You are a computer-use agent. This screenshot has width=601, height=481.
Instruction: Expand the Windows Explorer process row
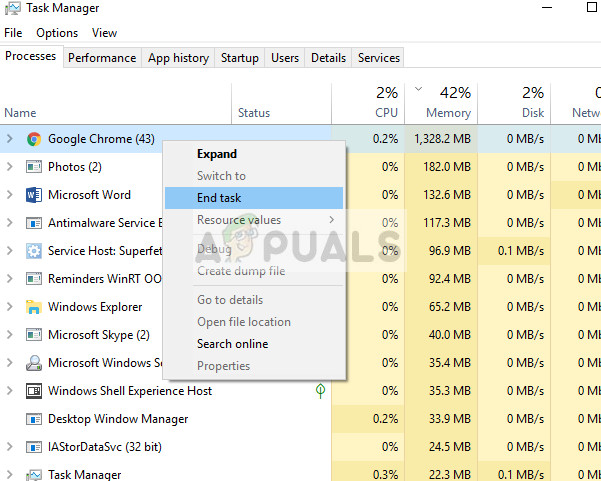tap(10, 307)
